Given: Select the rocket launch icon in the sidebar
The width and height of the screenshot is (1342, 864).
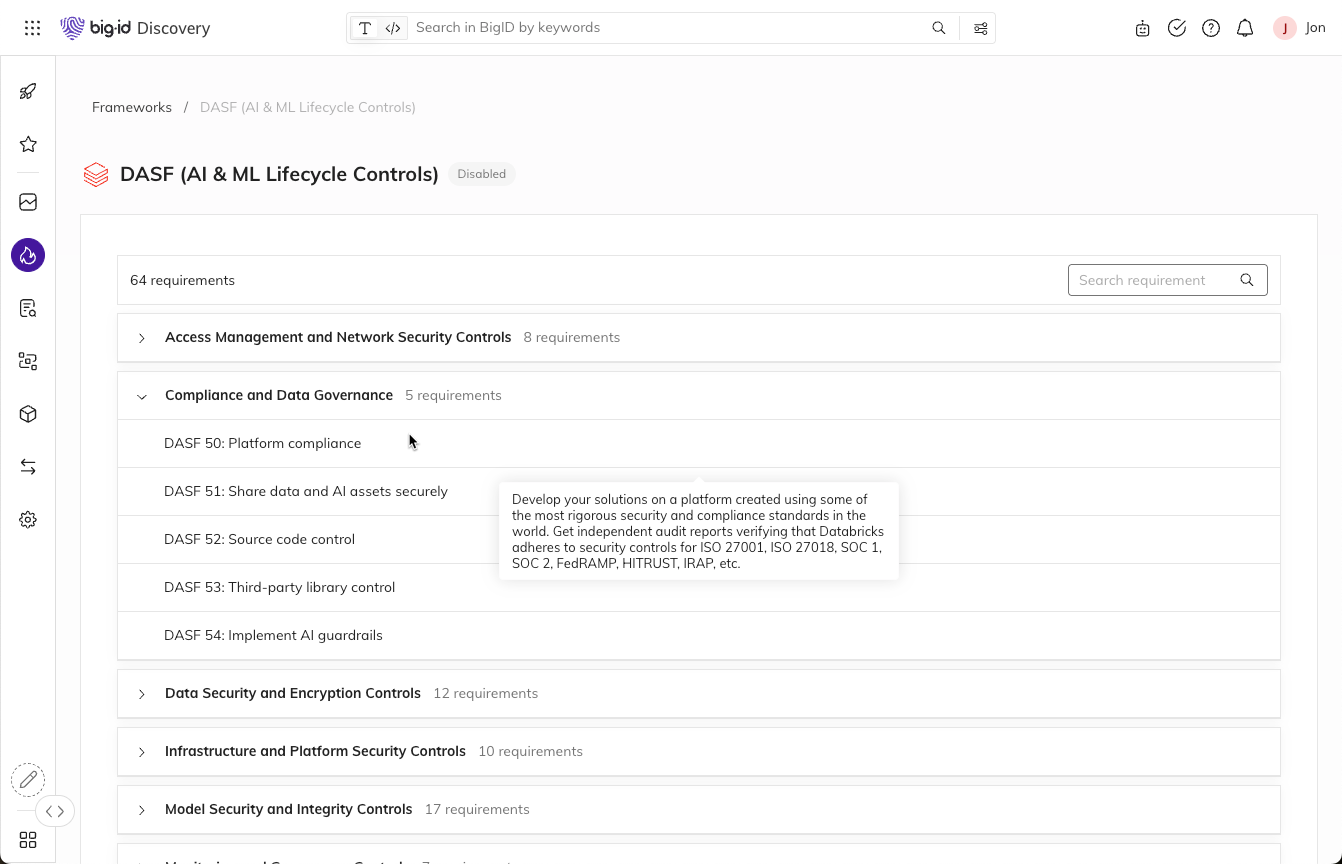Looking at the screenshot, I should [x=28, y=91].
